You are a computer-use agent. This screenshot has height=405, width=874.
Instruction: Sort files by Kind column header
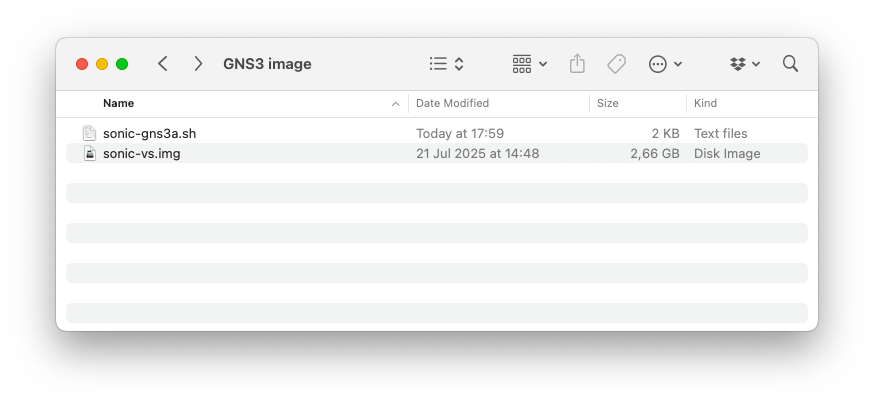pyautogui.click(x=706, y=103)
